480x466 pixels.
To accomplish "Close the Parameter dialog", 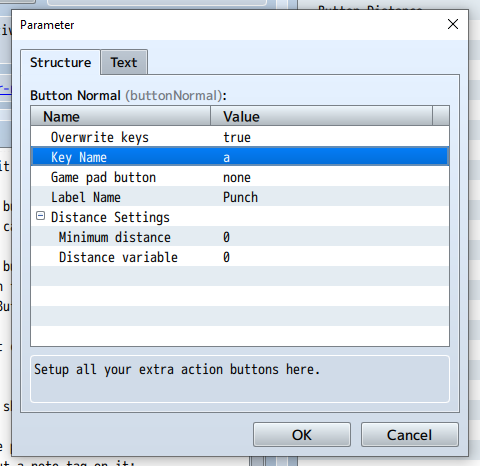I will pyautogui.click(x=453, y=24).
